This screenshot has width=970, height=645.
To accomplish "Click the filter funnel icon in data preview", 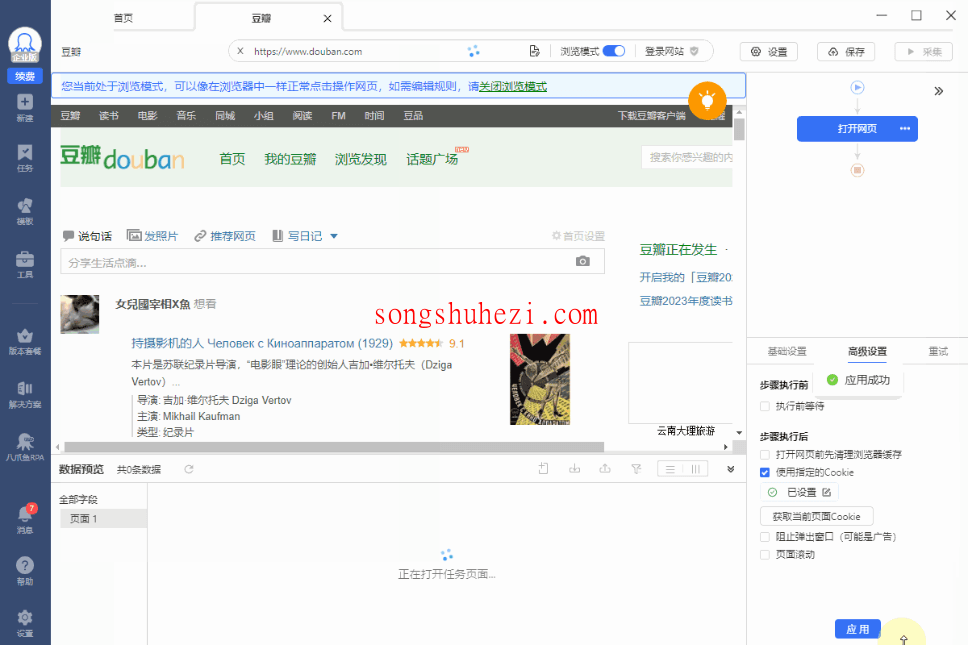I will click(x=636, y=469).
